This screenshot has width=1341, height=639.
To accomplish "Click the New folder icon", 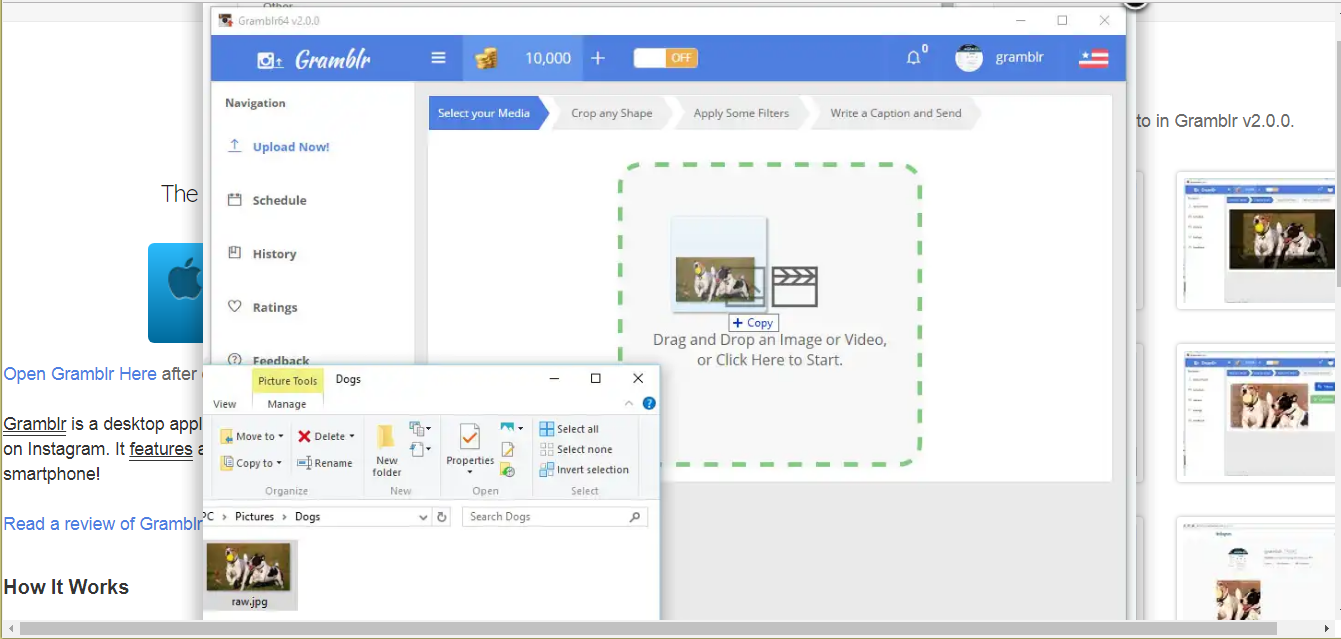I will [386, 449].
